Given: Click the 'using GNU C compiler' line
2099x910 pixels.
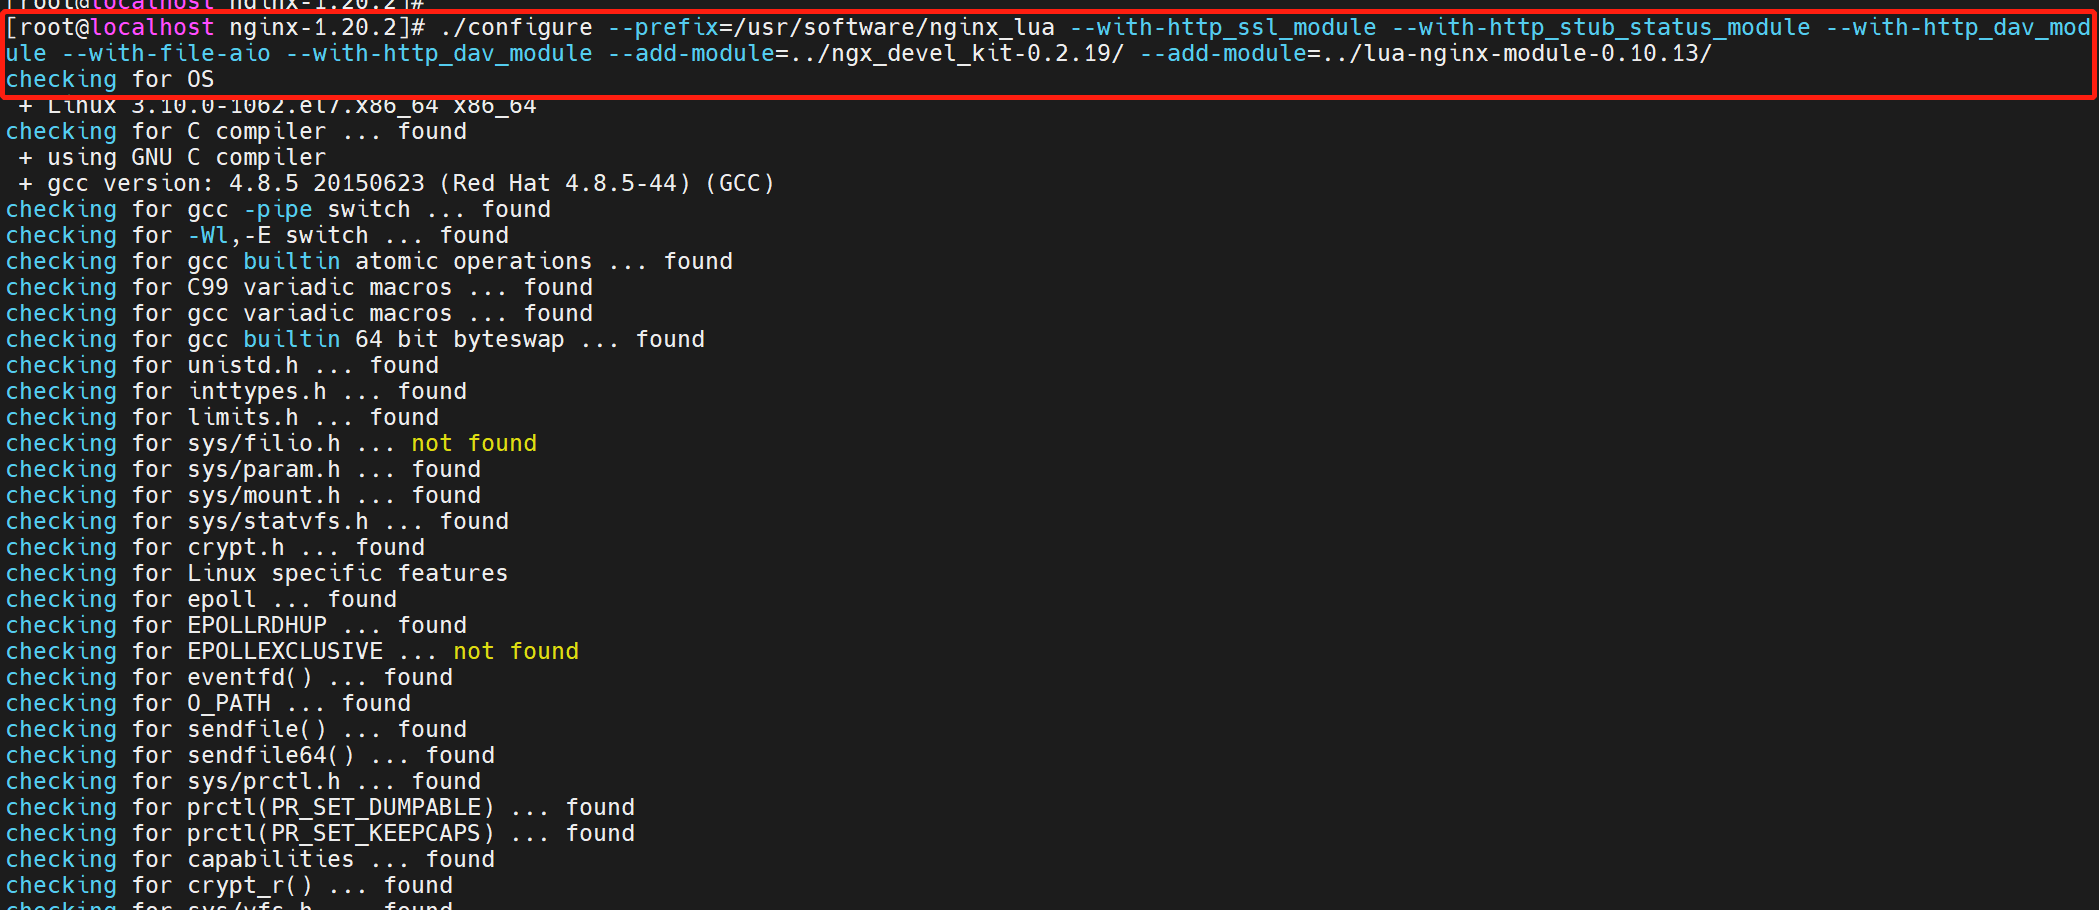Looking at the screenshot, I should (x=173, y=158).
